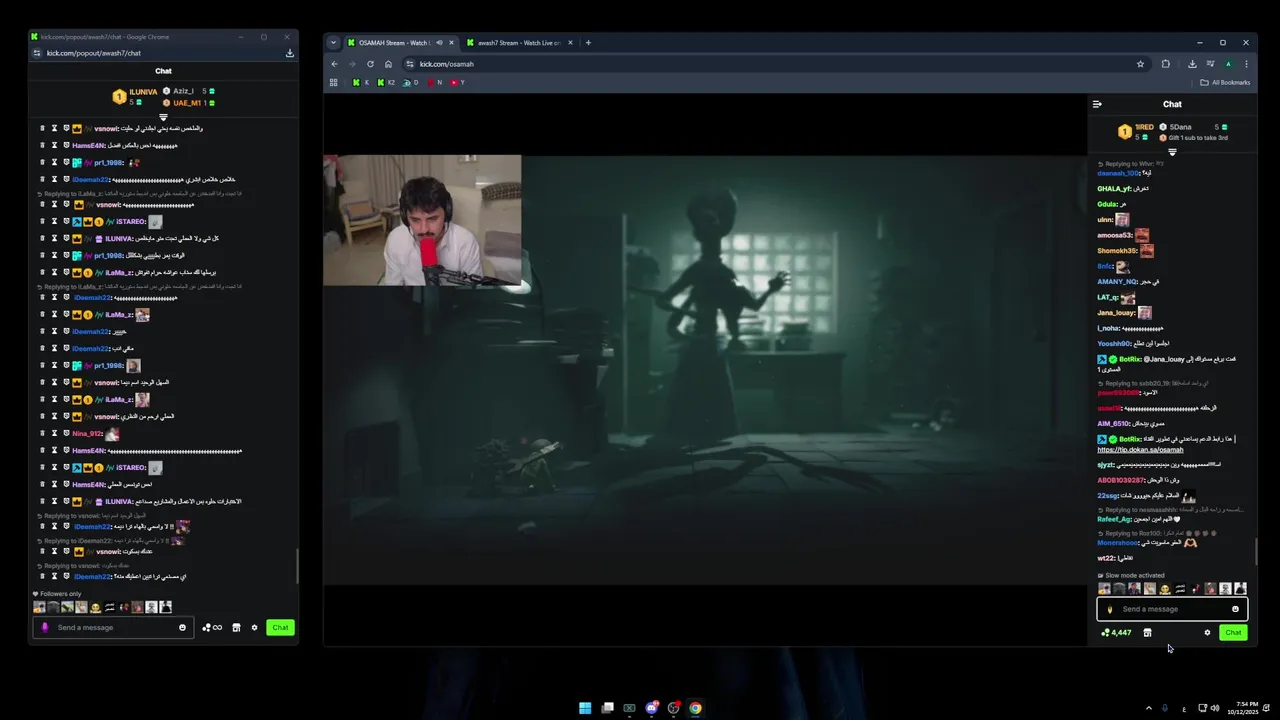
Task: Open chat settings gear in OSAMAH stream chat
Action: pyautogui.click(x=1207, y=633)
